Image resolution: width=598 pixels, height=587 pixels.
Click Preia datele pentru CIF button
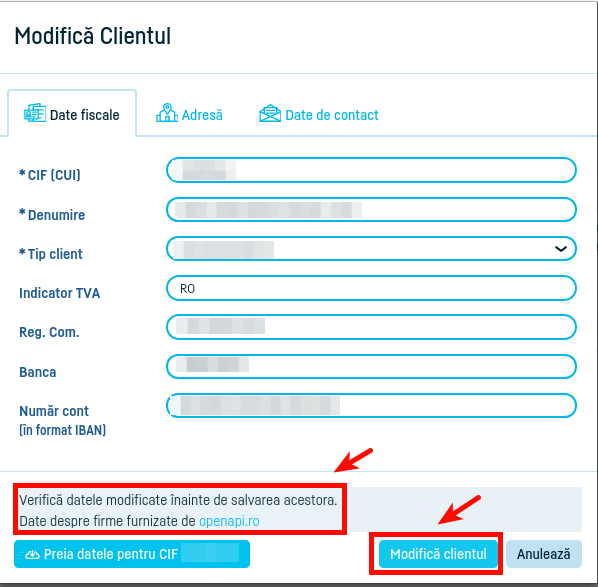(x=132, y=554)
